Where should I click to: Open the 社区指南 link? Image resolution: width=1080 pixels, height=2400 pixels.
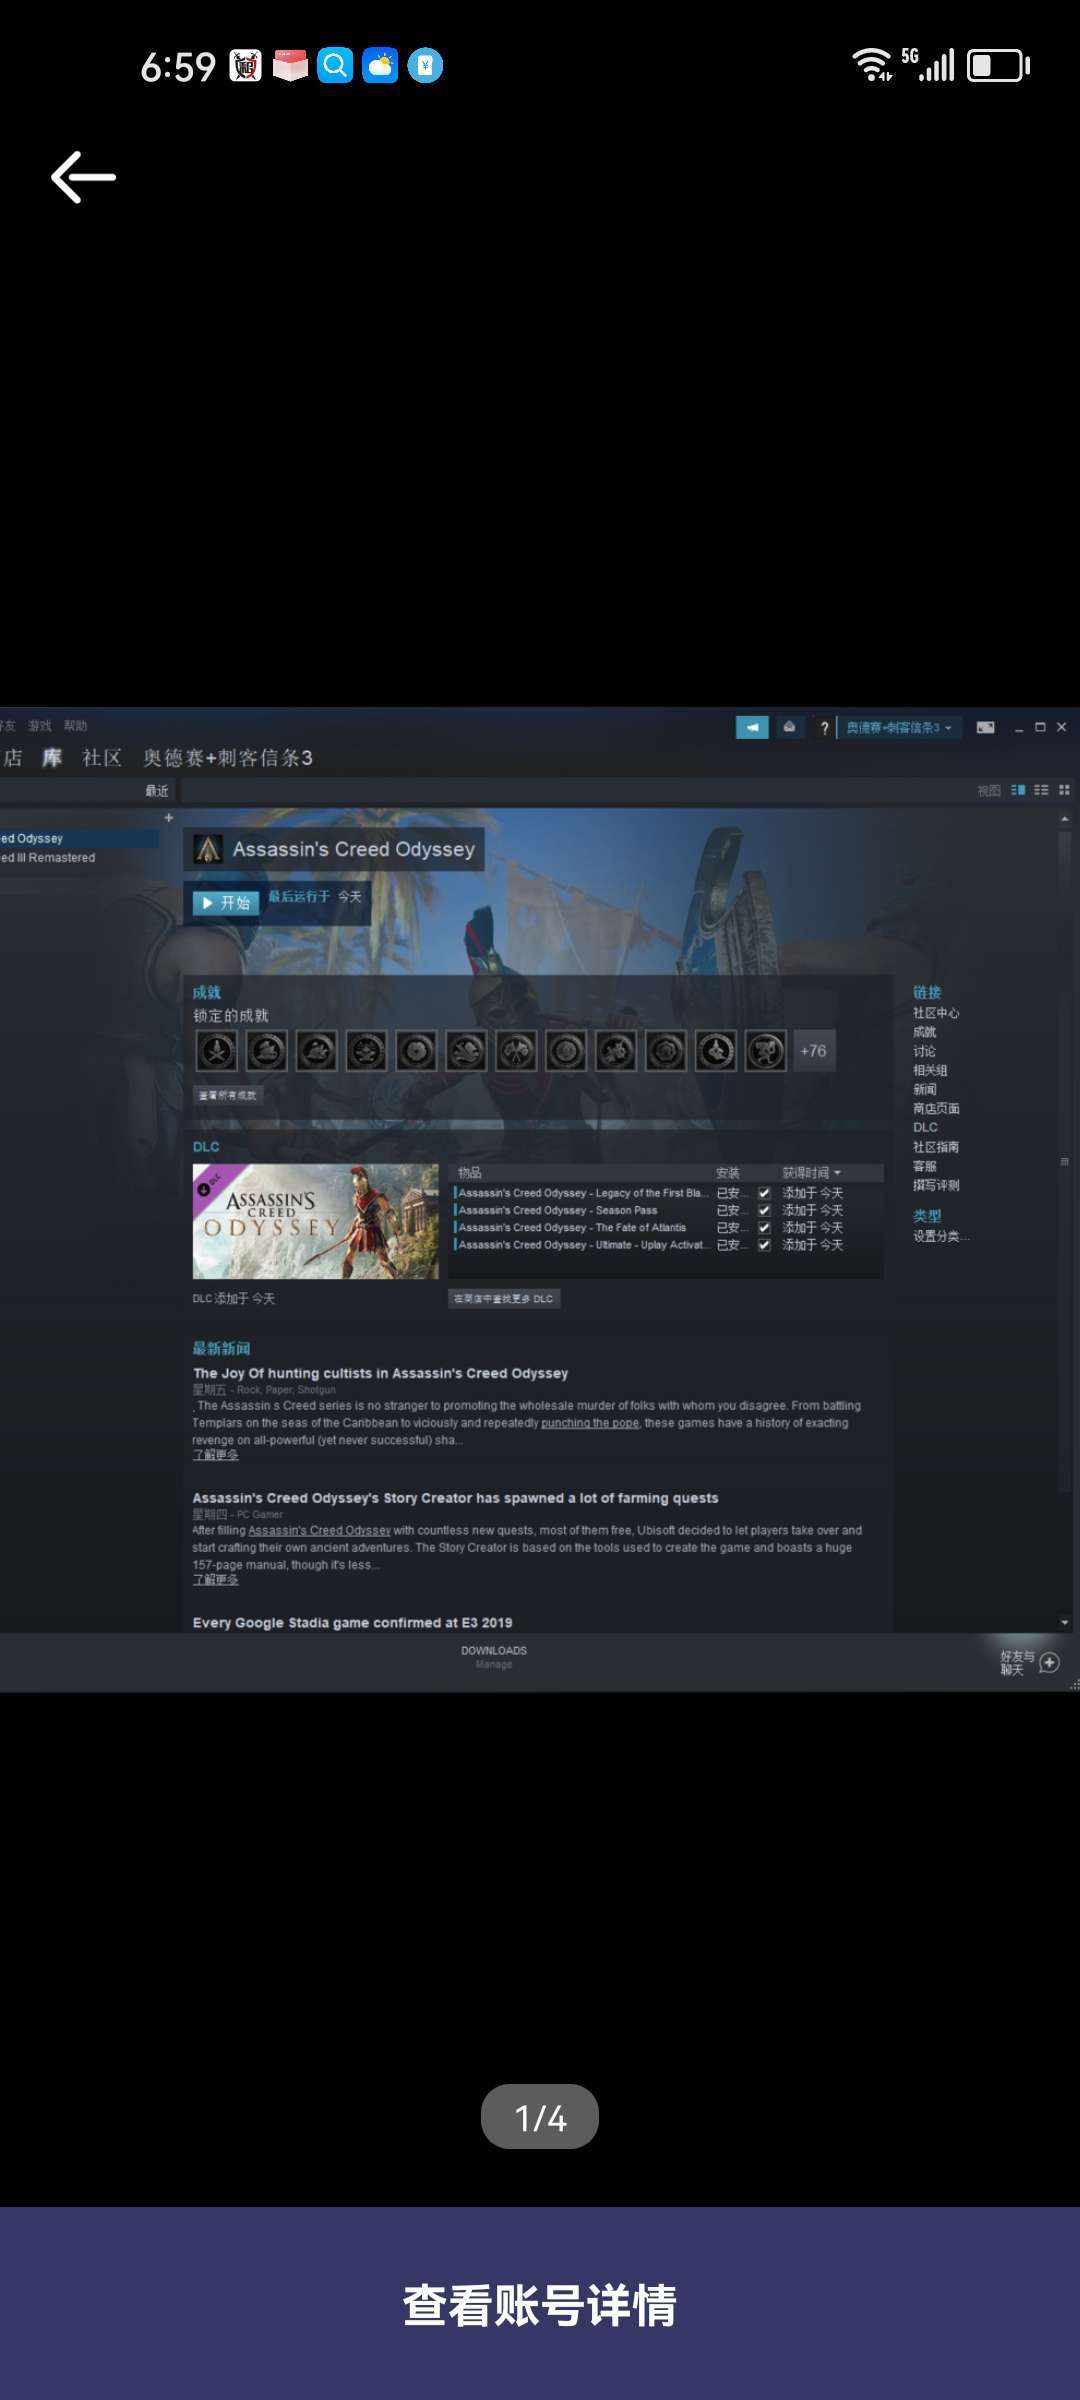coord(936,1147)
